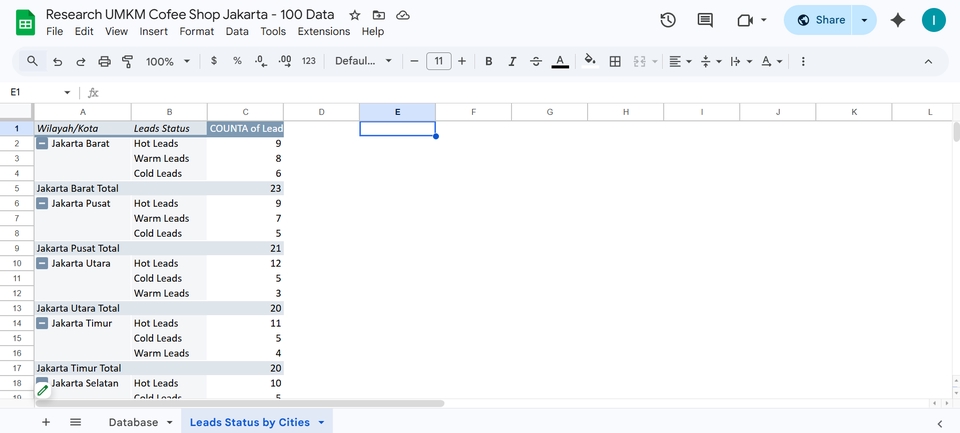The image size is (960, 433).
Task: Open the Edit menu
Action: pyautogui.click(x=84, y=31)
